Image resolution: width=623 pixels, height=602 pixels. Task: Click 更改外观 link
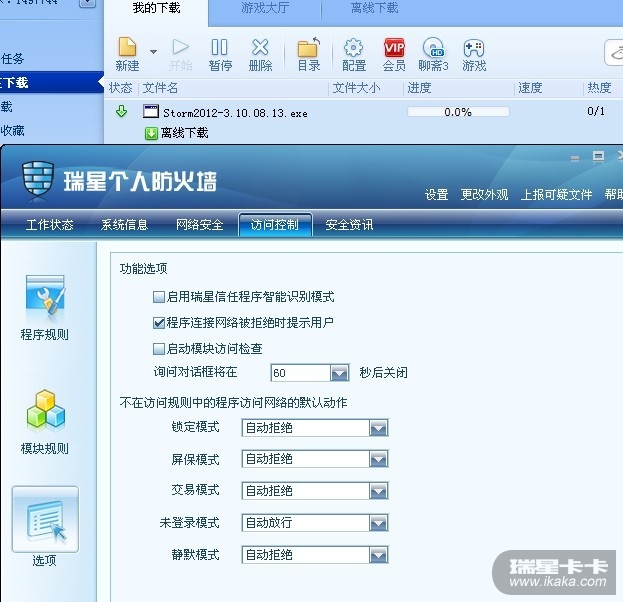click(x=484, y=195)
